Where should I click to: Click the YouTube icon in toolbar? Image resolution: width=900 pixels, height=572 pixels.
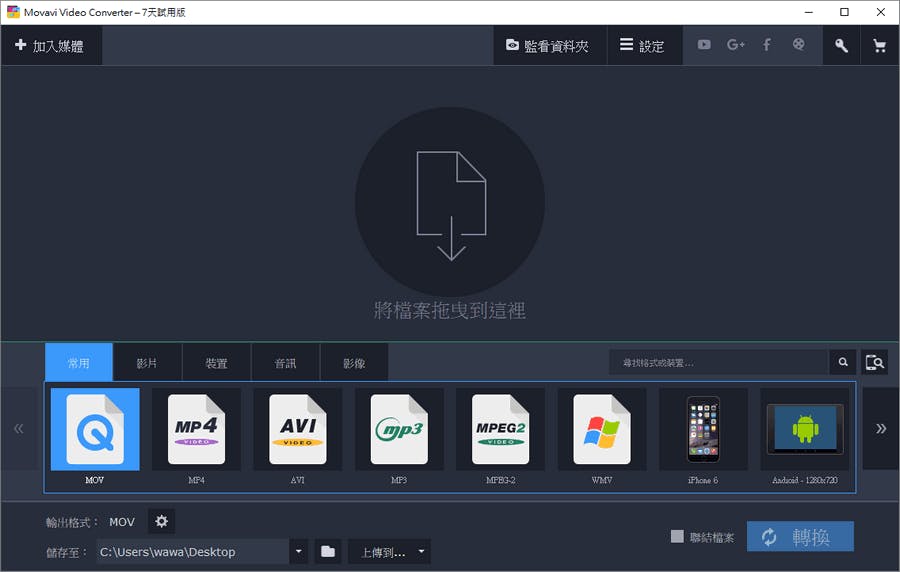pos(704,45)
